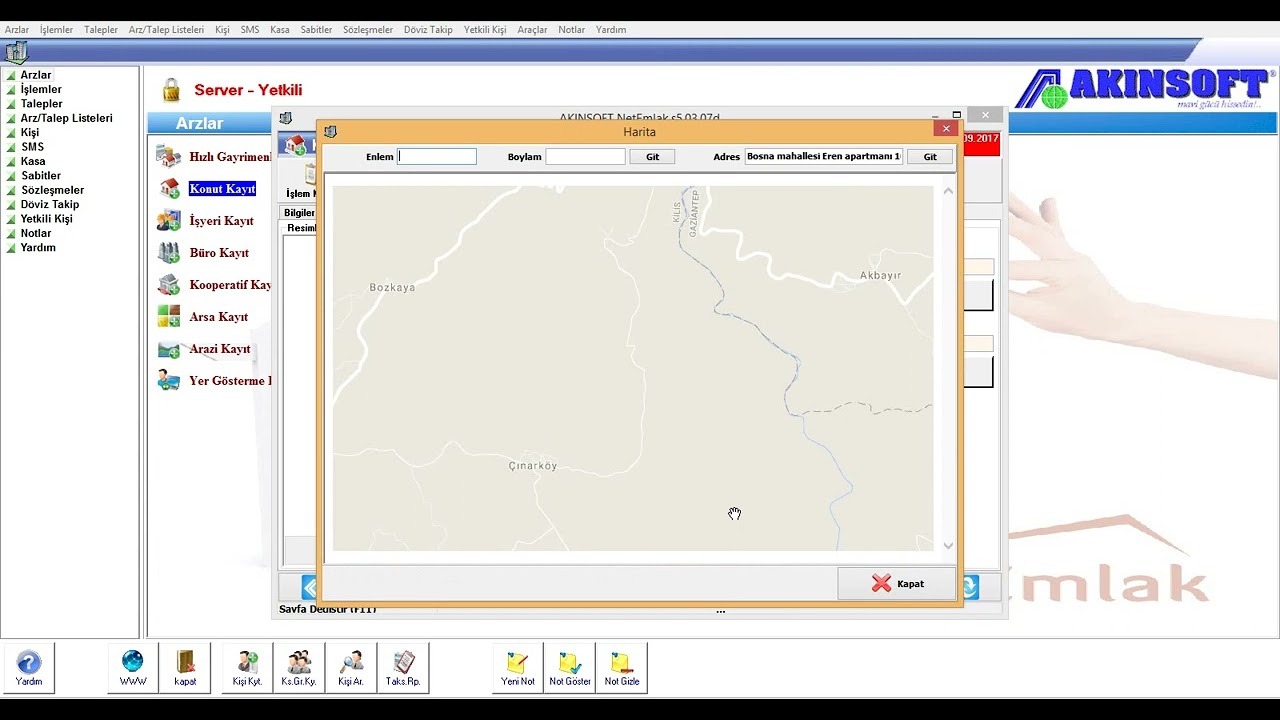Select Notlar in the left tree
This screenshot has width=1280, height=720.
(x=36, y=233)
